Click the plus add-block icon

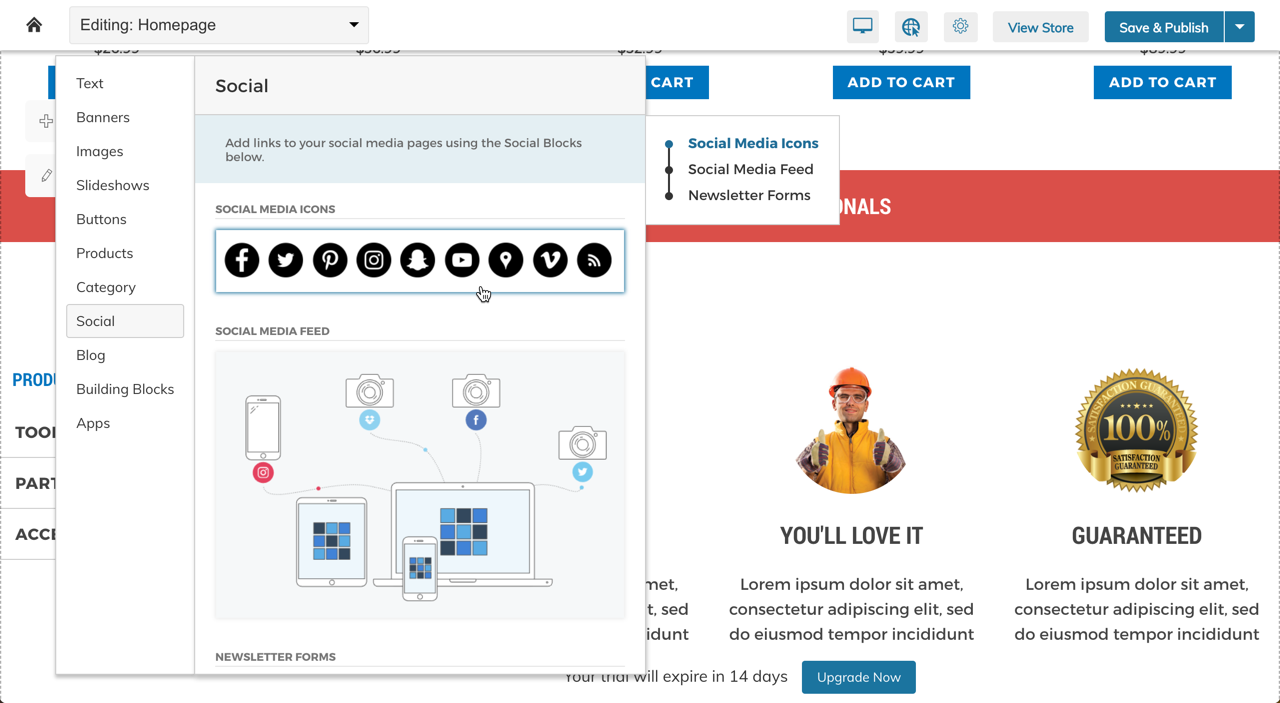pyautogui.click(x=46, y=121)
